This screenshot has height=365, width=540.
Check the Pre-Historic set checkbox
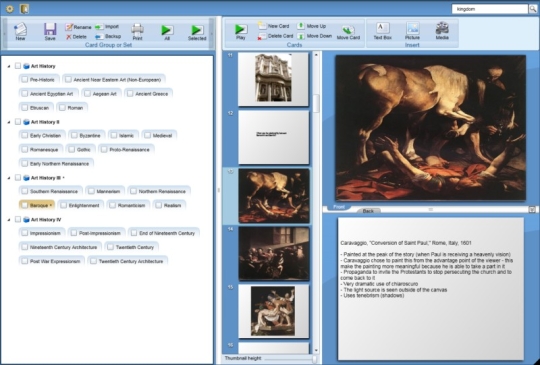click(24, 80)
